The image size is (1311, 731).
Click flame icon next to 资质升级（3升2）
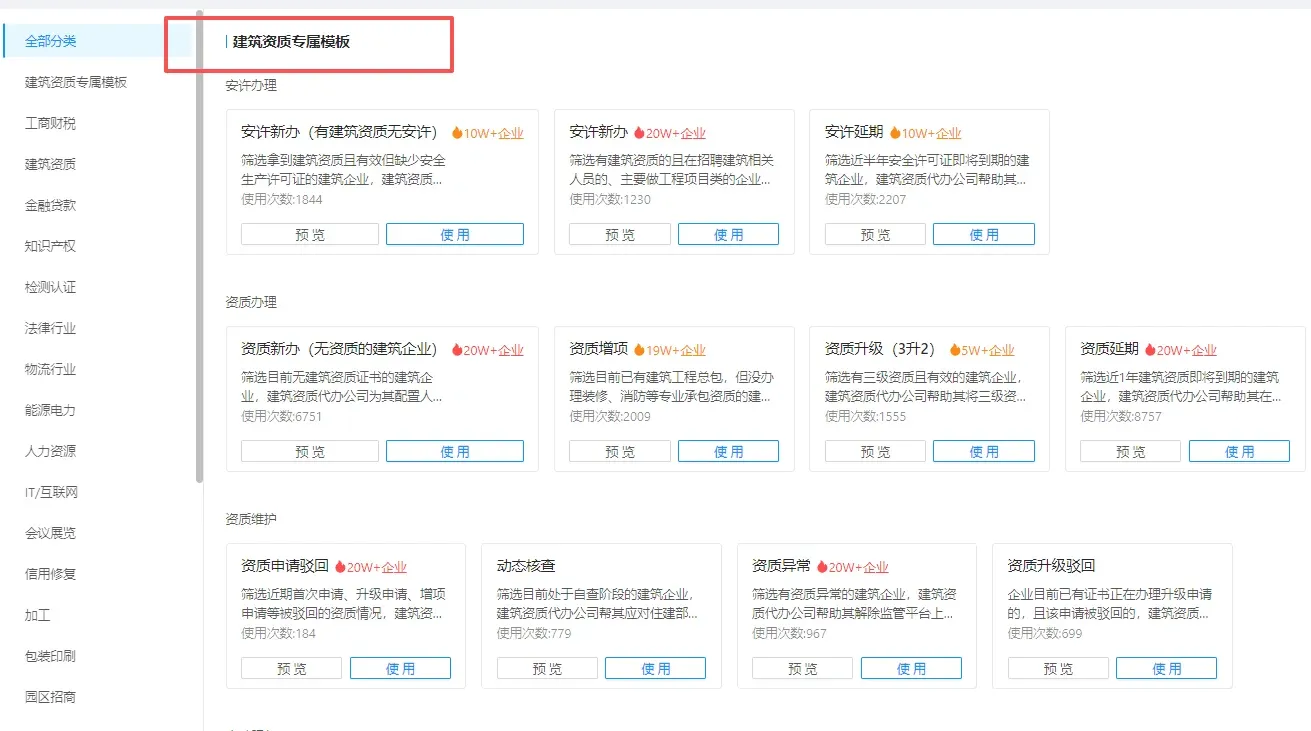click(954, 350)
